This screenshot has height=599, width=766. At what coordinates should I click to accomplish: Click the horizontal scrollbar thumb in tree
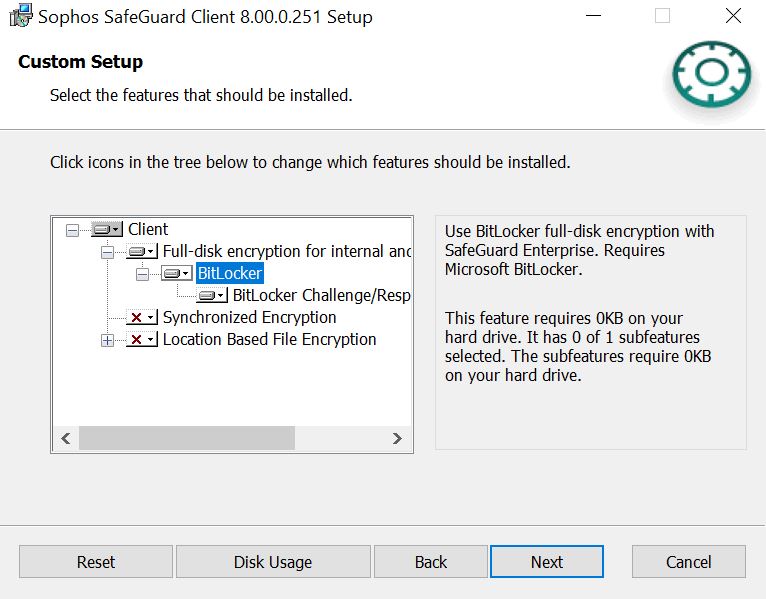(x=187, y=438)
